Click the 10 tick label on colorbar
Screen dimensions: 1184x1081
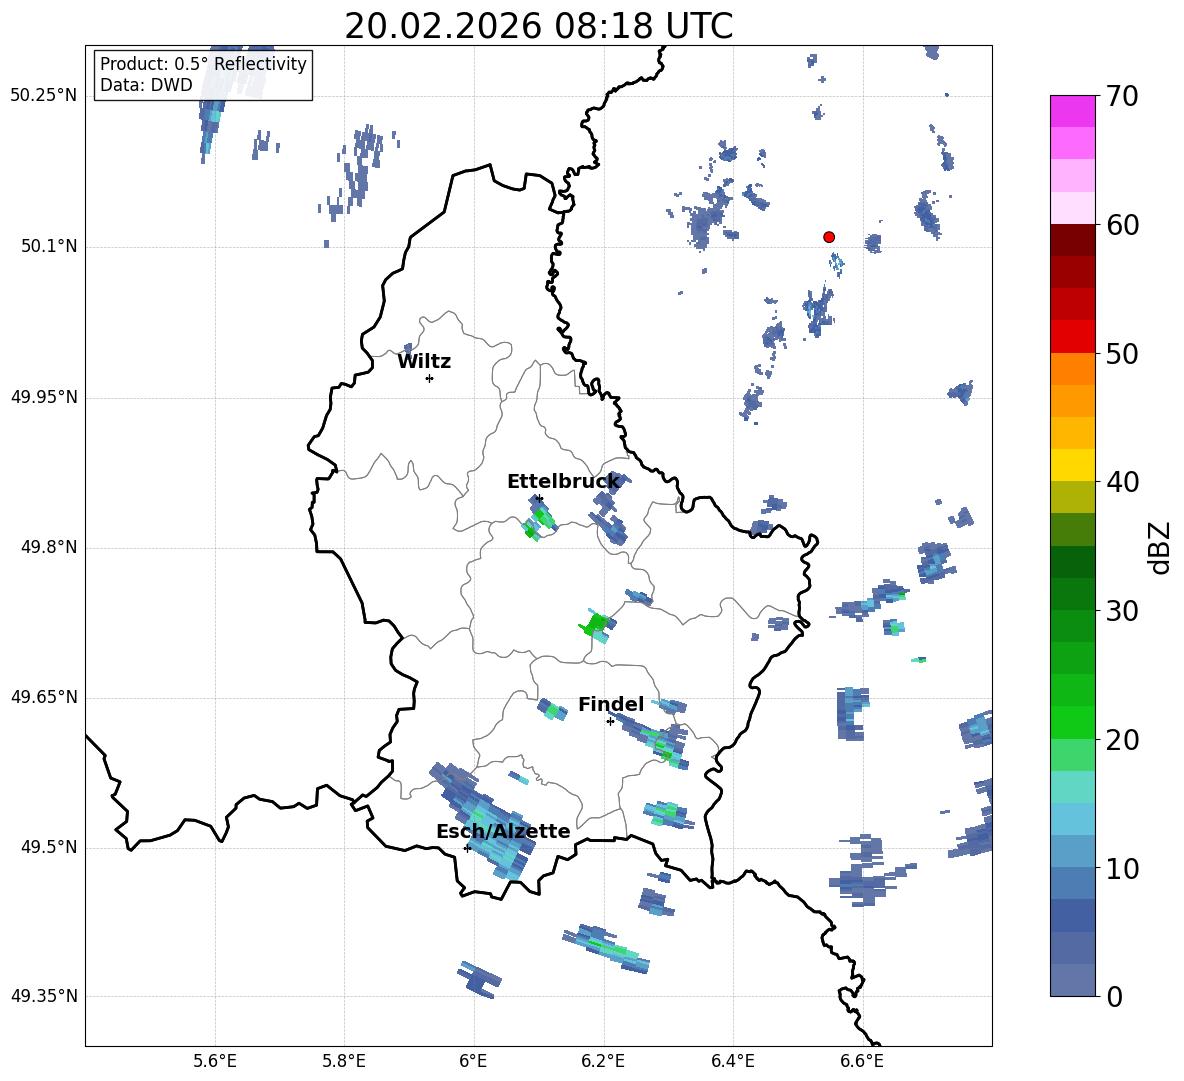pyautogui.click(x=1122, y=868)
